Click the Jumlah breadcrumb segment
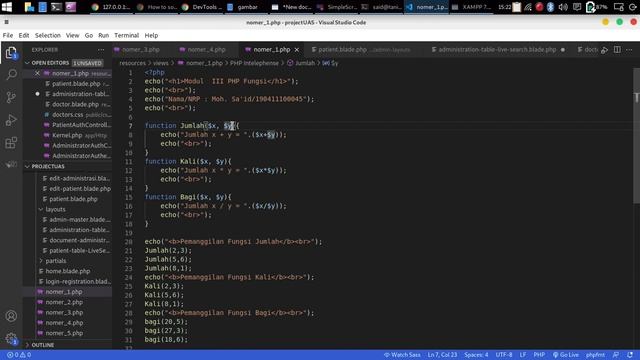The width and height of the screenshot is (640, 360). point(304,63)
